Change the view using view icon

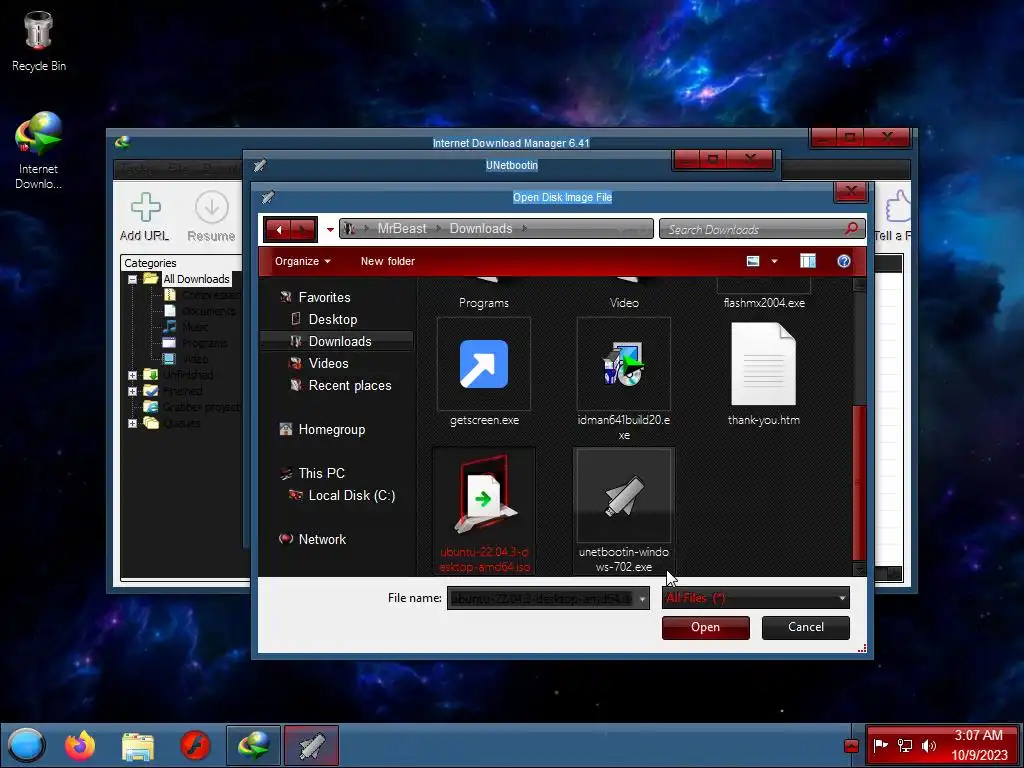753,261
